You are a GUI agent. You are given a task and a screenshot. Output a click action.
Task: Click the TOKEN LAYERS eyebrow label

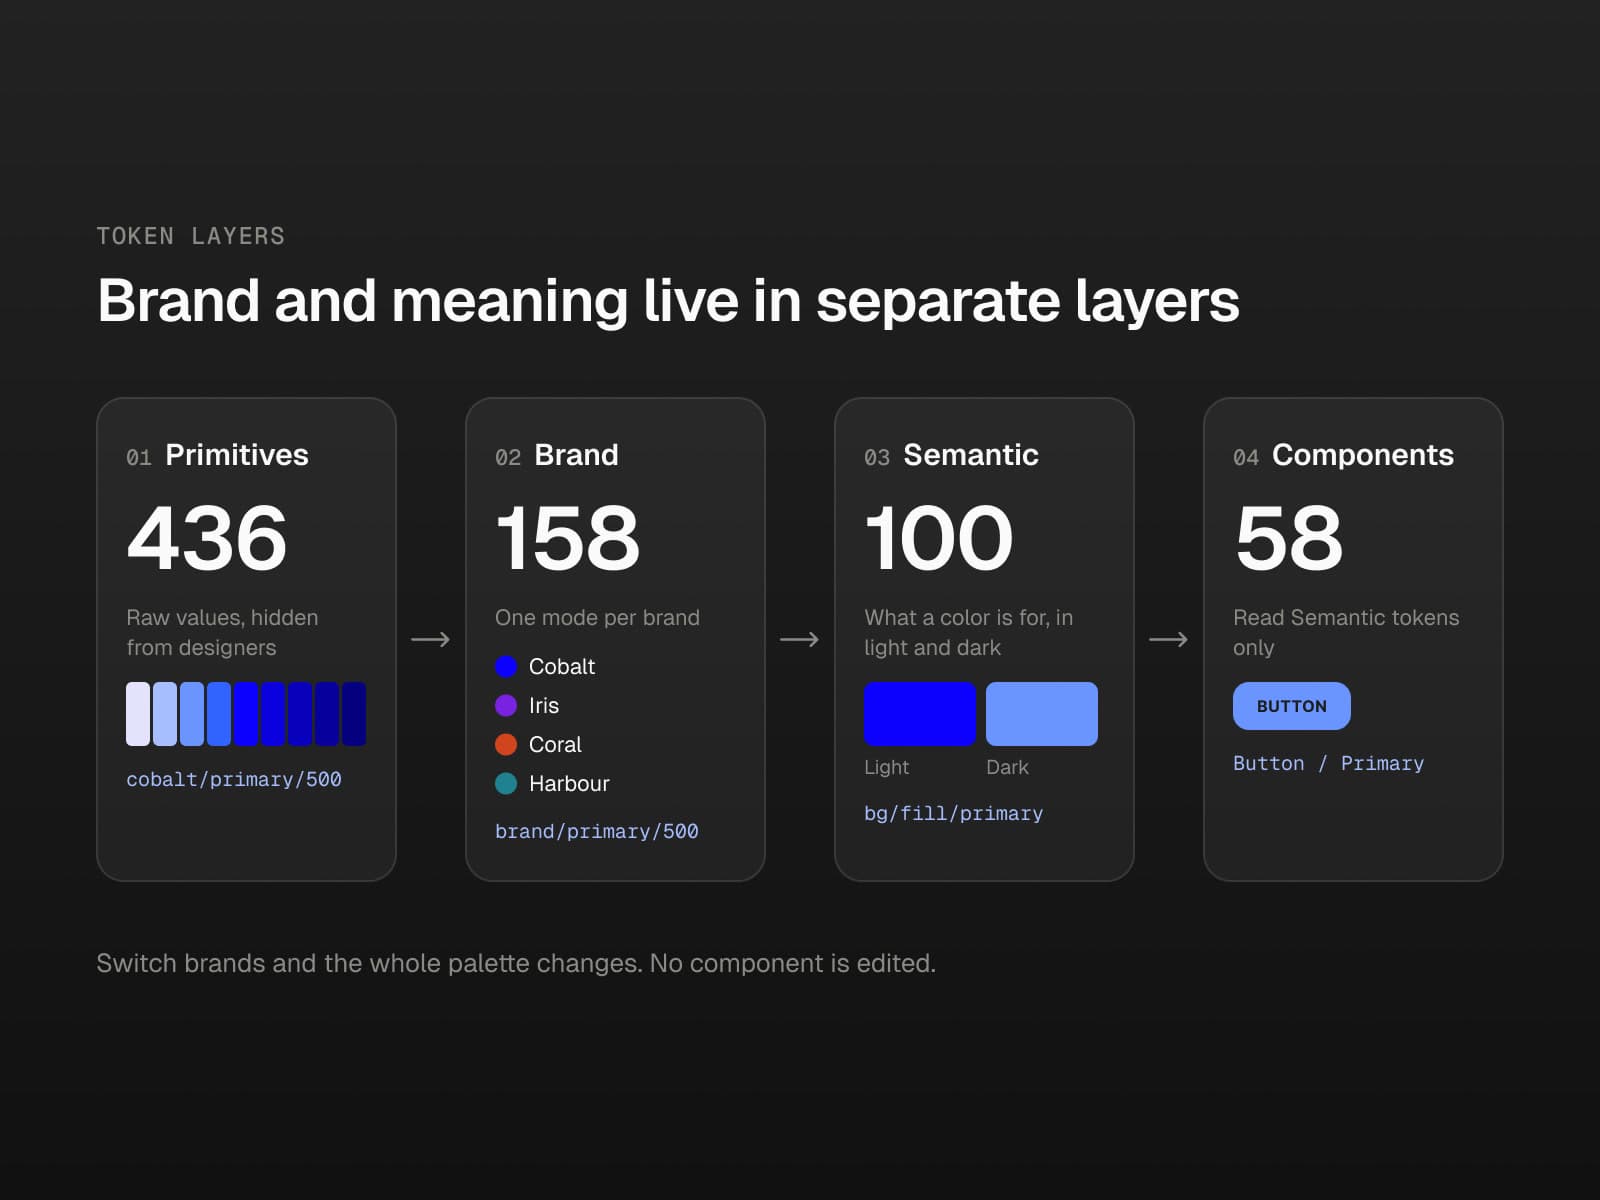click(x=191, y=236)
